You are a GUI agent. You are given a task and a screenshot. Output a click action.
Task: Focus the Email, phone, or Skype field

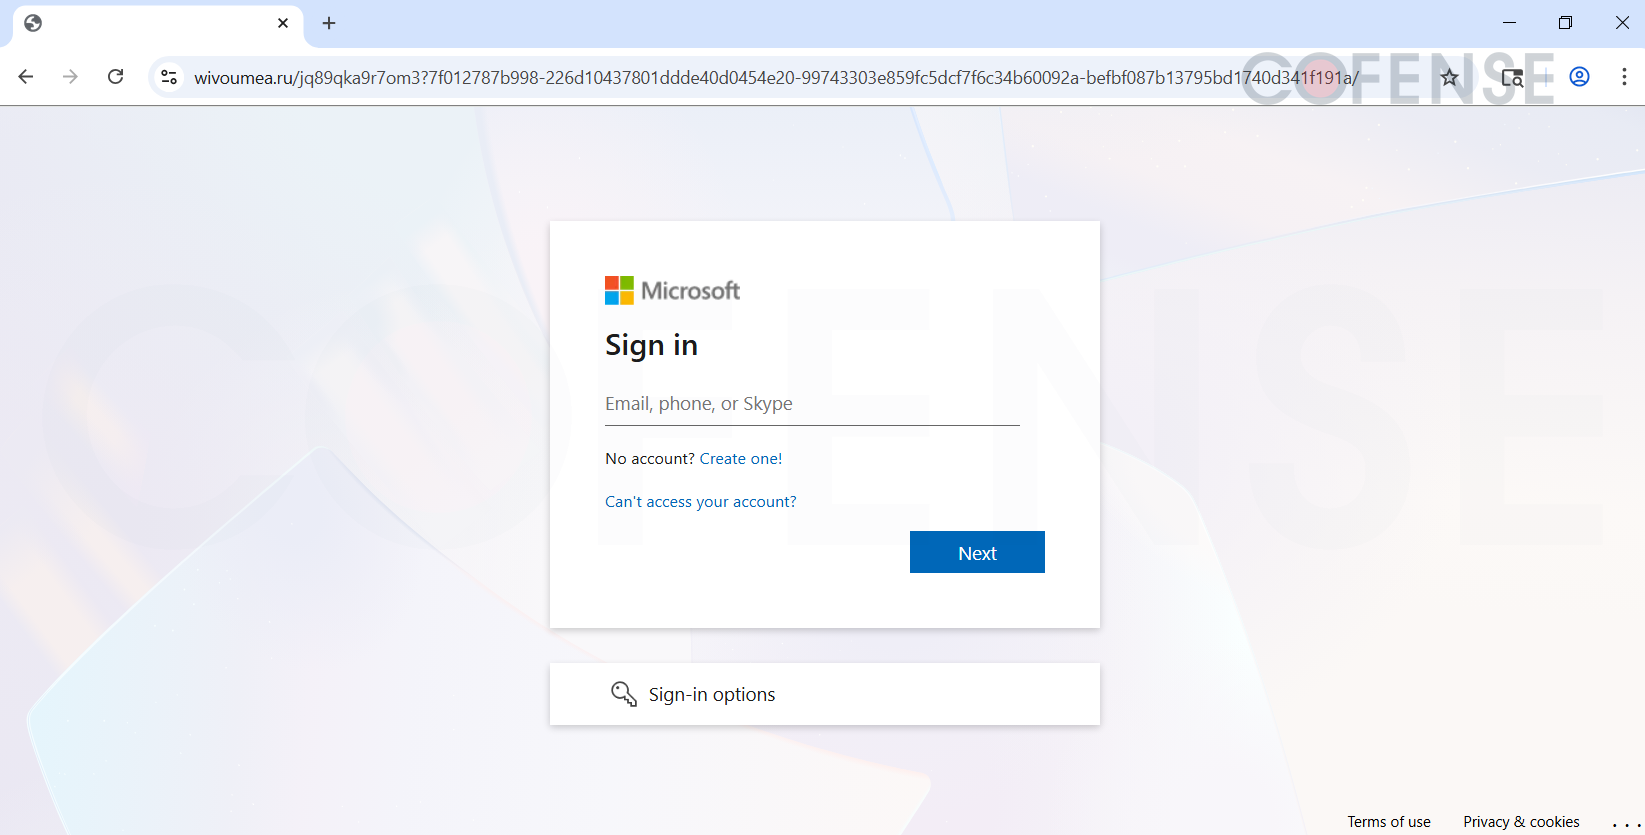click(x=811, y=404)
